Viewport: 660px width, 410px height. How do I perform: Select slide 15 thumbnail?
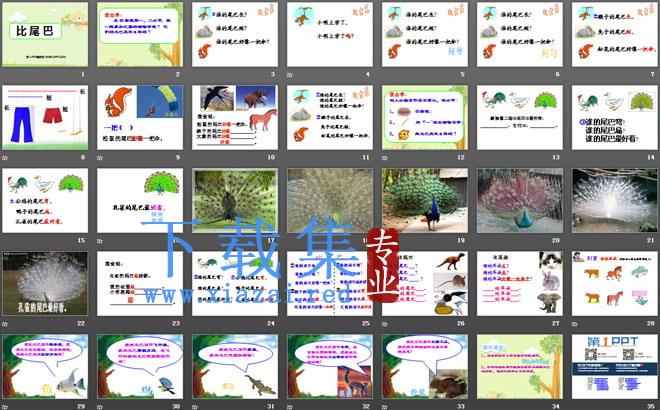(45, 201)
